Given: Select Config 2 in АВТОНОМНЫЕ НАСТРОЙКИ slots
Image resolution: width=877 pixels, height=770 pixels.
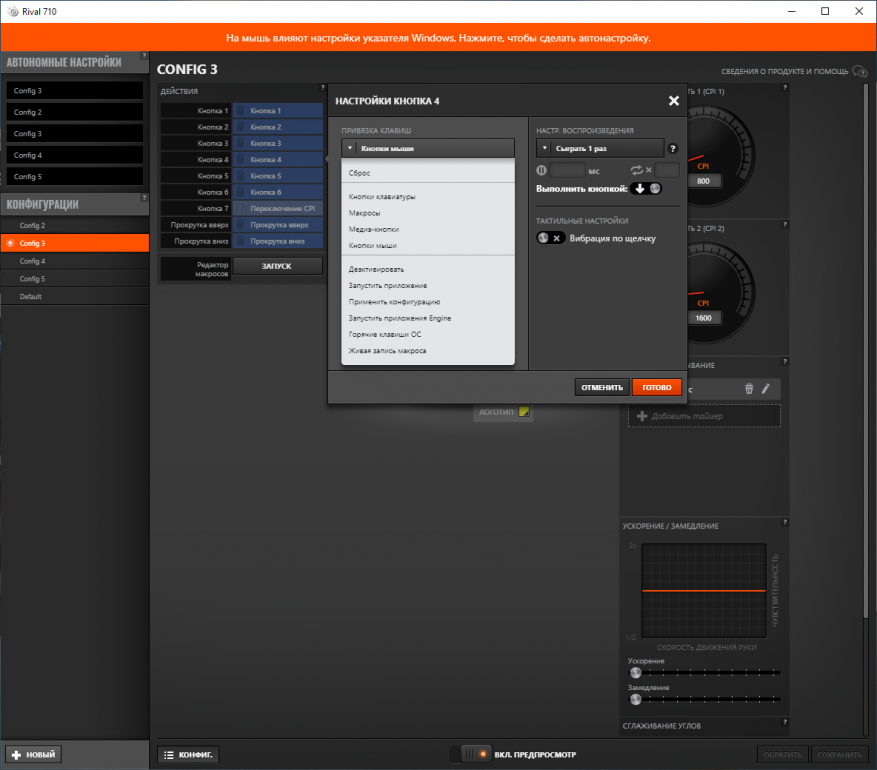Looking at the screenshot, I should pos(75,112).
